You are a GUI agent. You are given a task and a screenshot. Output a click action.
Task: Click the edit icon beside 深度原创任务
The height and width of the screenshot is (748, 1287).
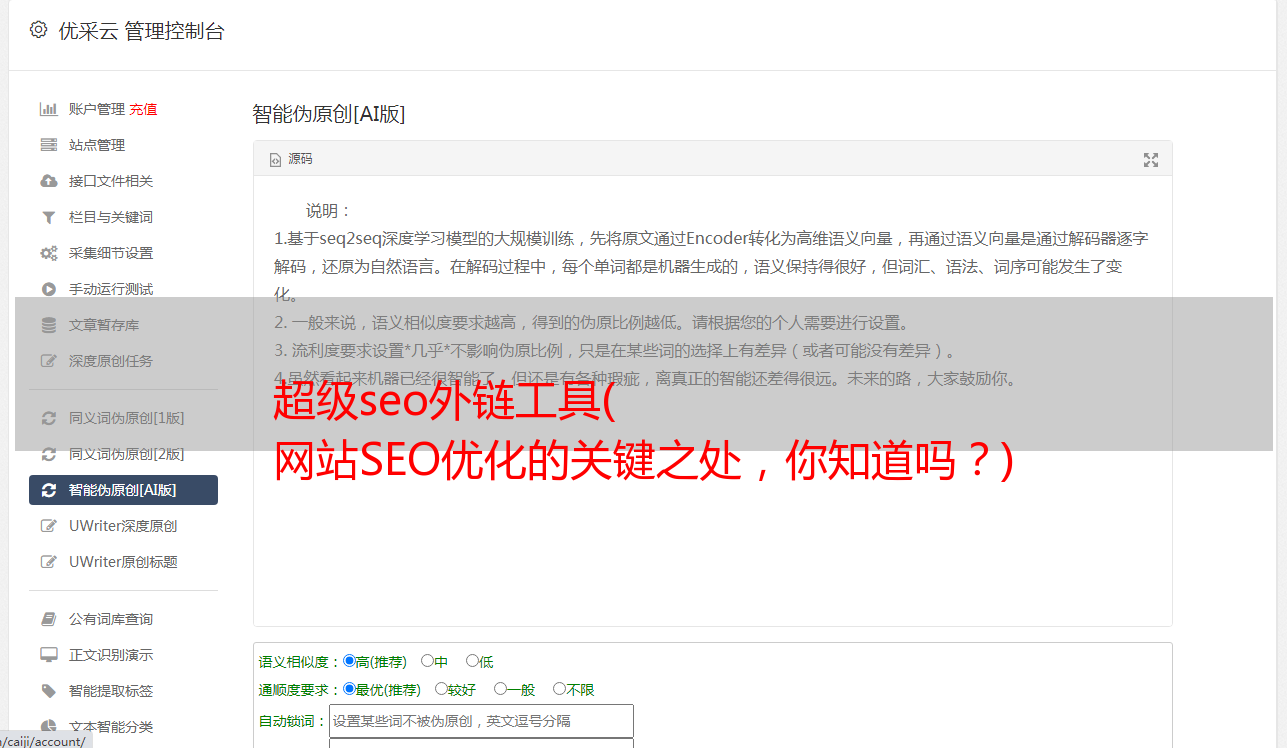tap(48, 361)
